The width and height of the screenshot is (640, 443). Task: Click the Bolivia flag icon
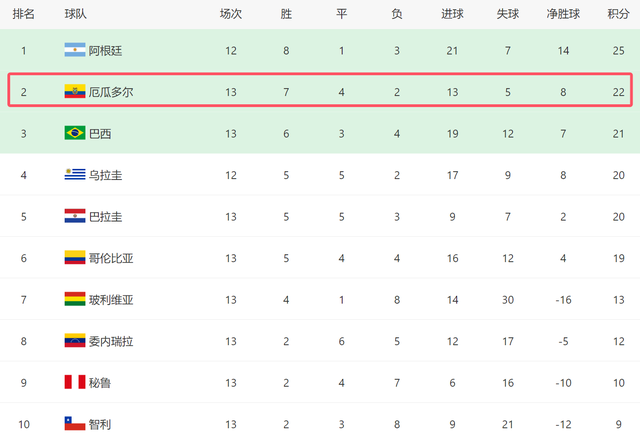[x=75, y=299]
